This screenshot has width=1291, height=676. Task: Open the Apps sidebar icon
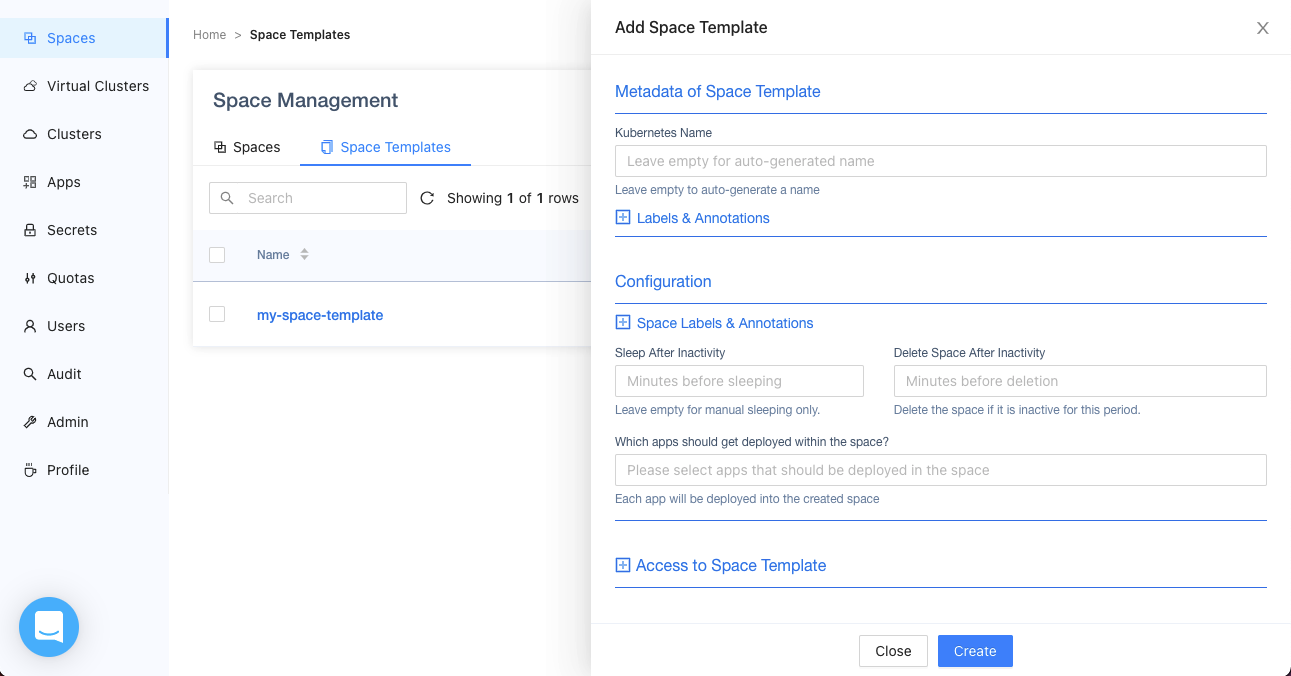pos(30,182)
